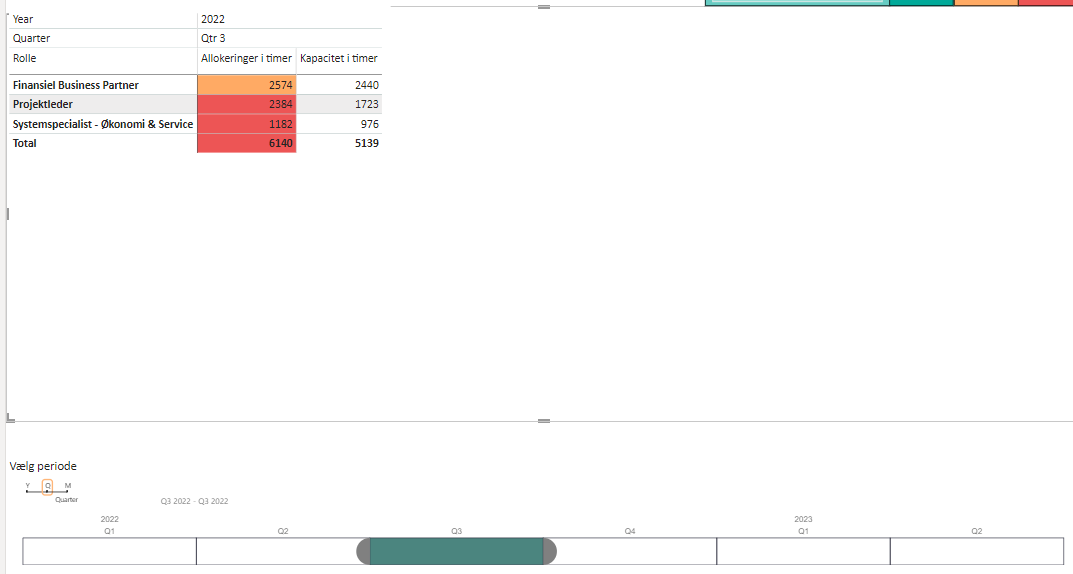Select the total 5139 capacity cell
The image size is (1073, 574).
pos(339,143)
